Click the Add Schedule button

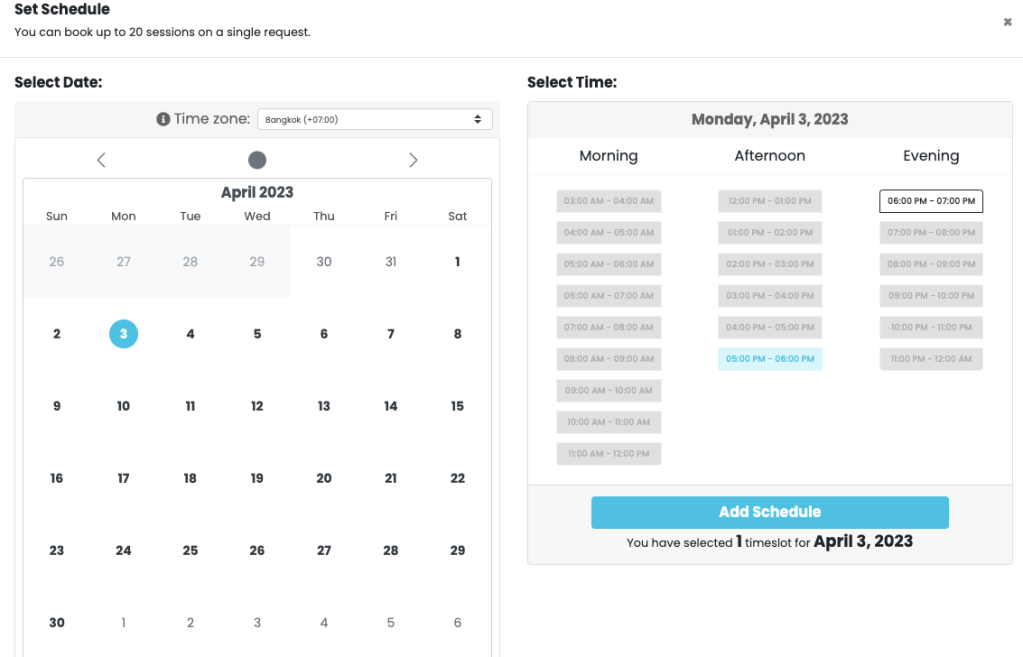[769, 512]
